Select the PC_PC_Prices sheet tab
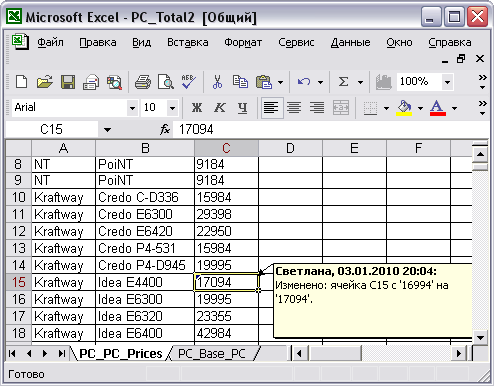 click(x=121, y=354)
